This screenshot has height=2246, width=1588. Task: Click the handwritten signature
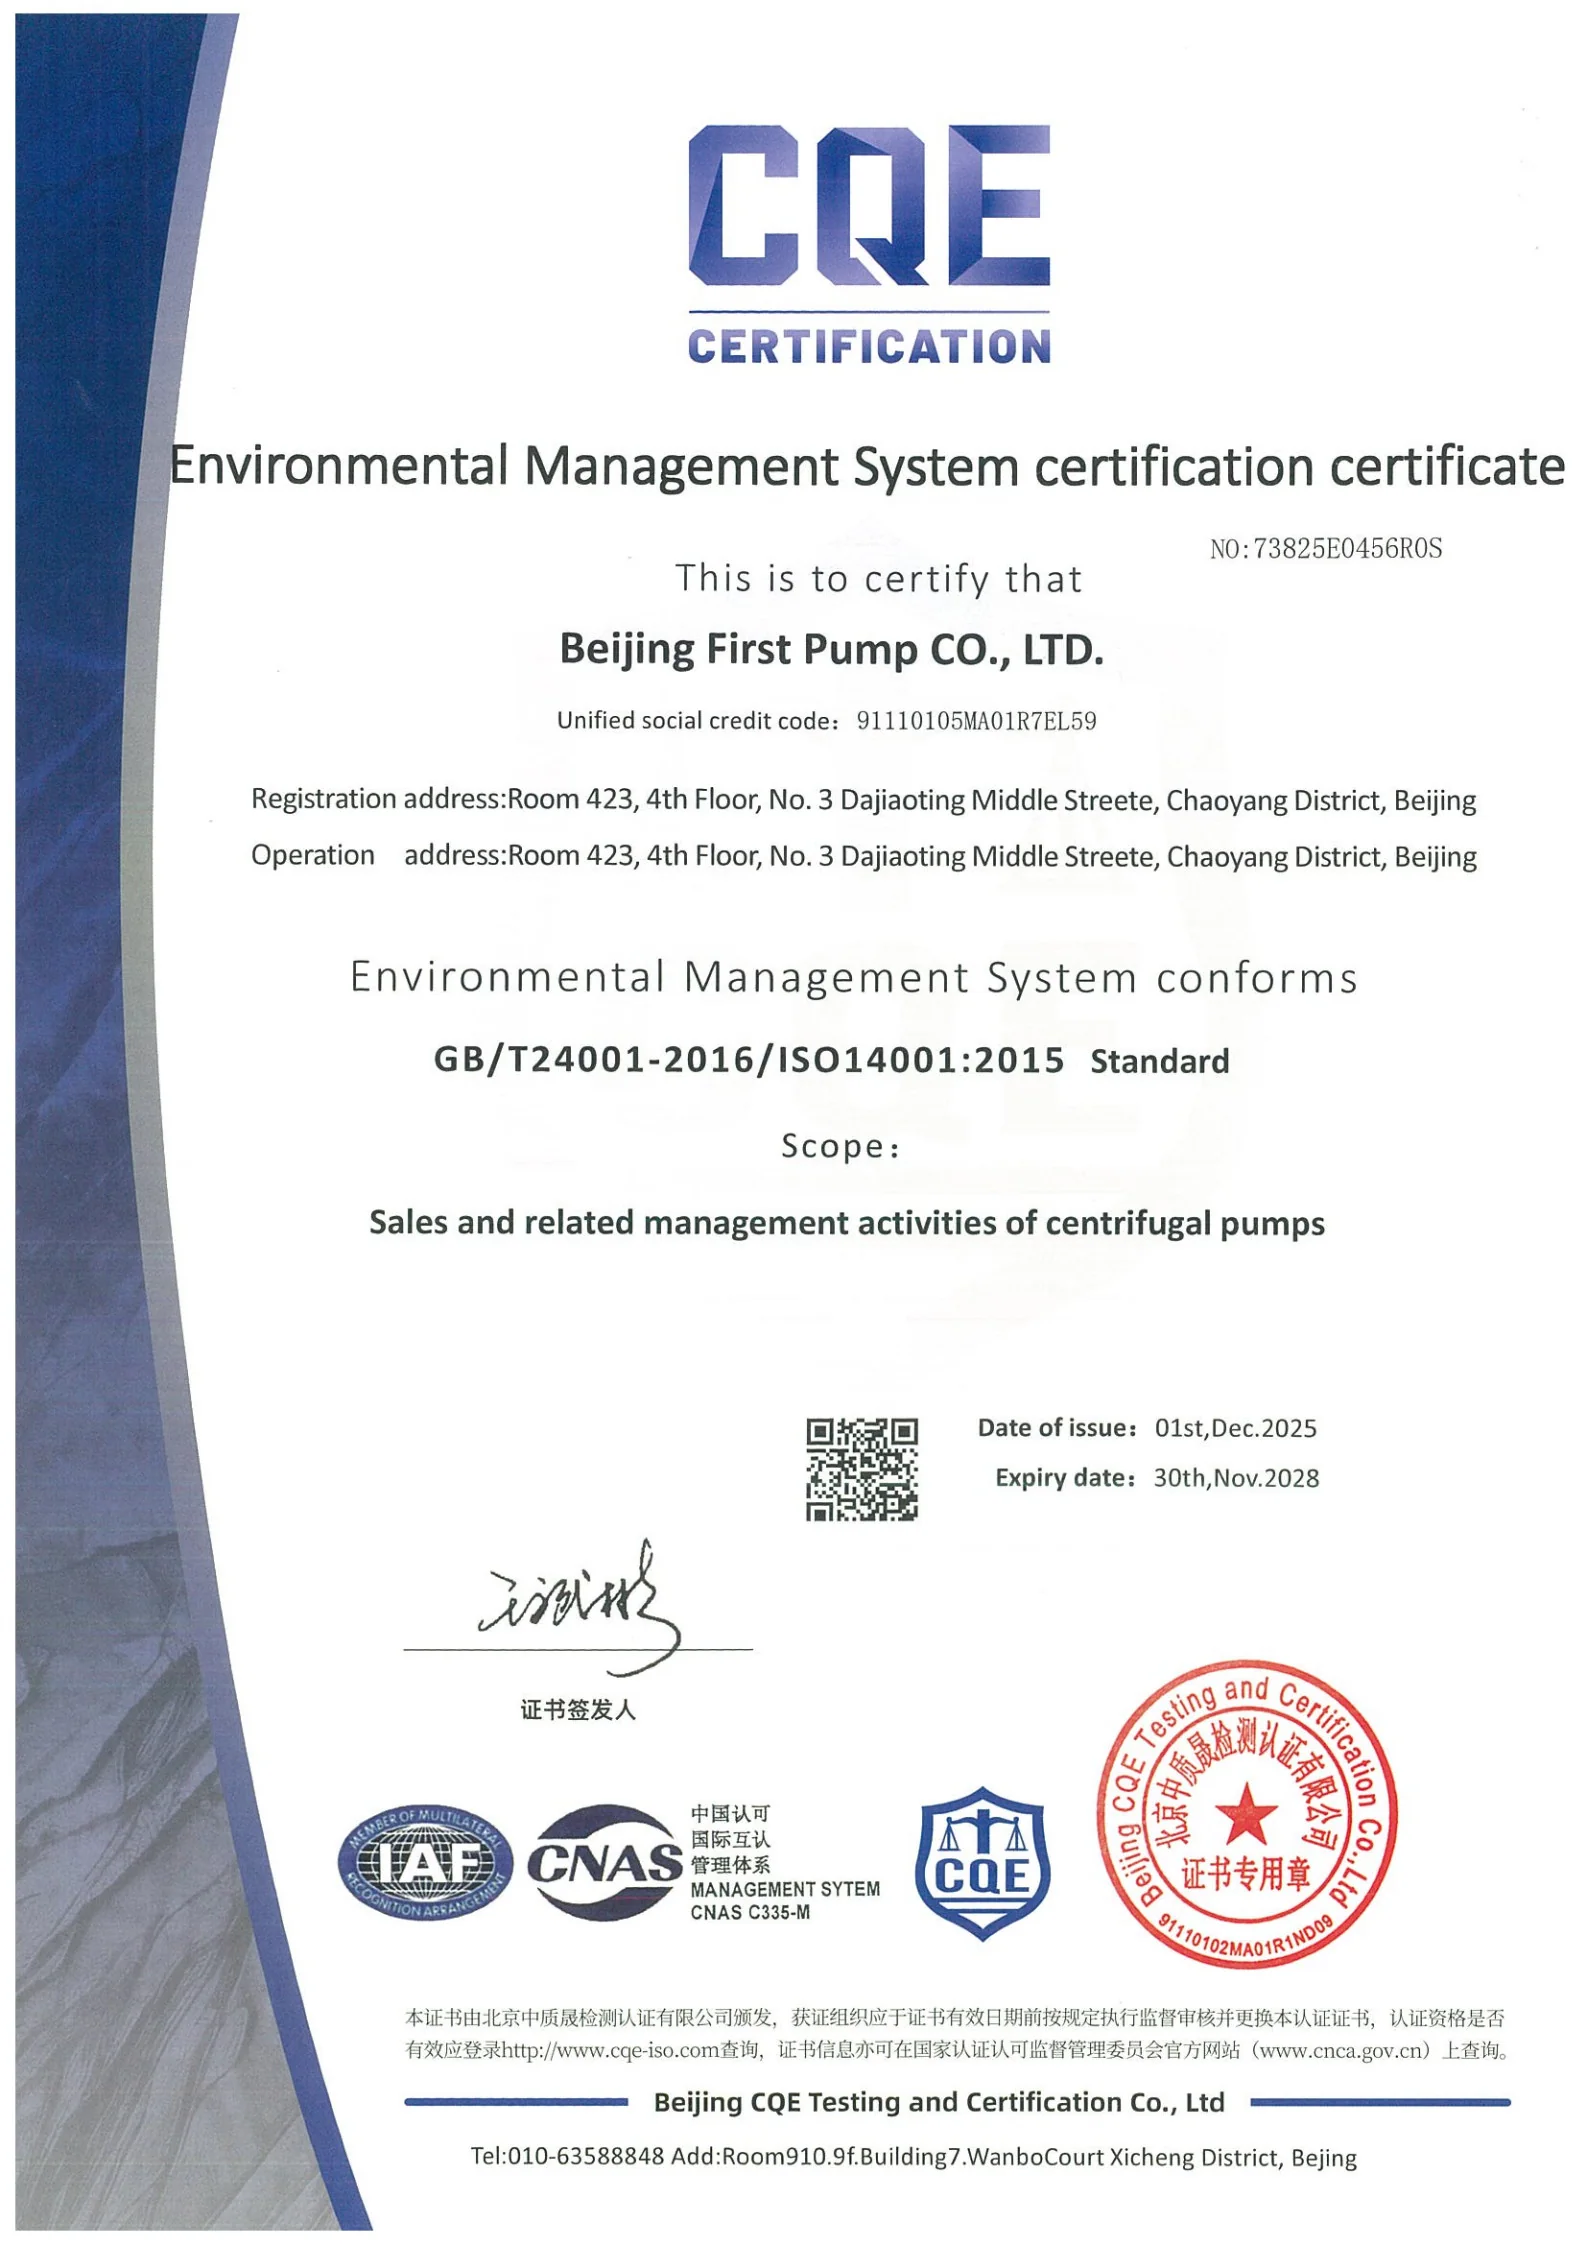[x=580, y=1606]
